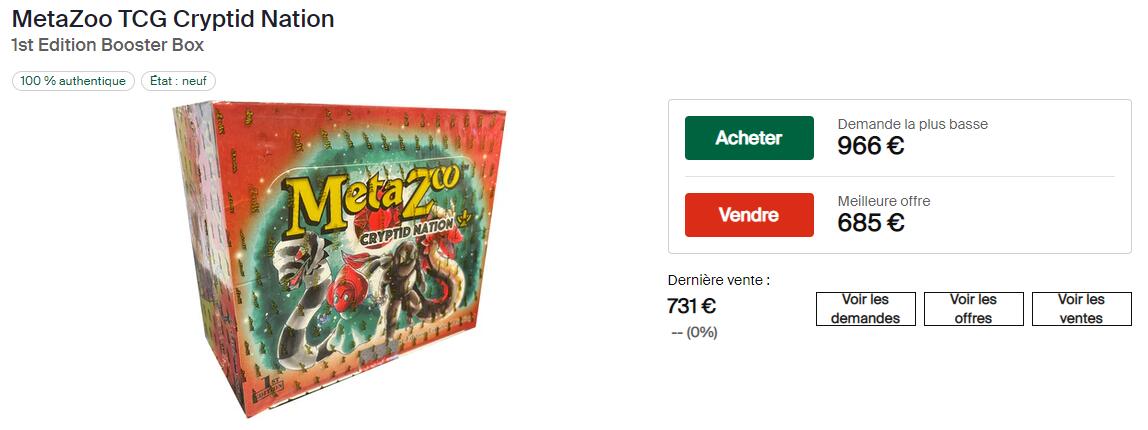Select the État : neuf badge
This screenshot has width=1148, height=430.
tap(178, 81)
